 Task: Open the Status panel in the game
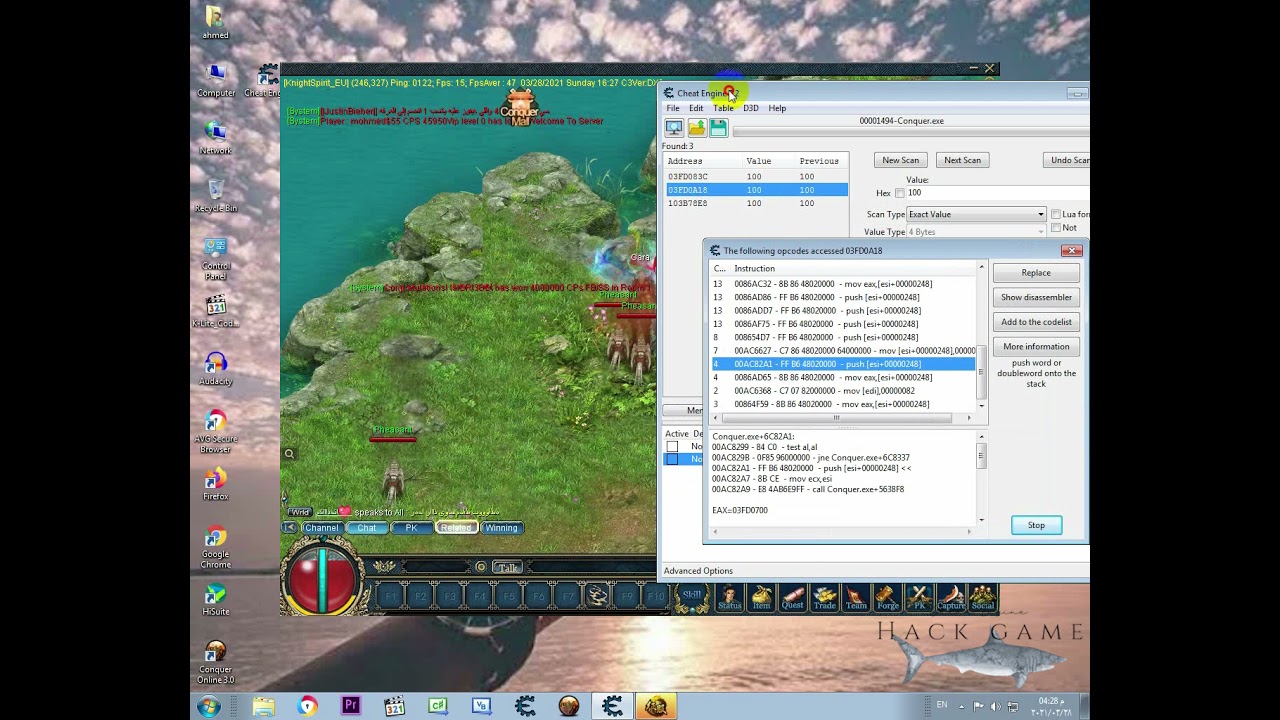tap(730, 598)
